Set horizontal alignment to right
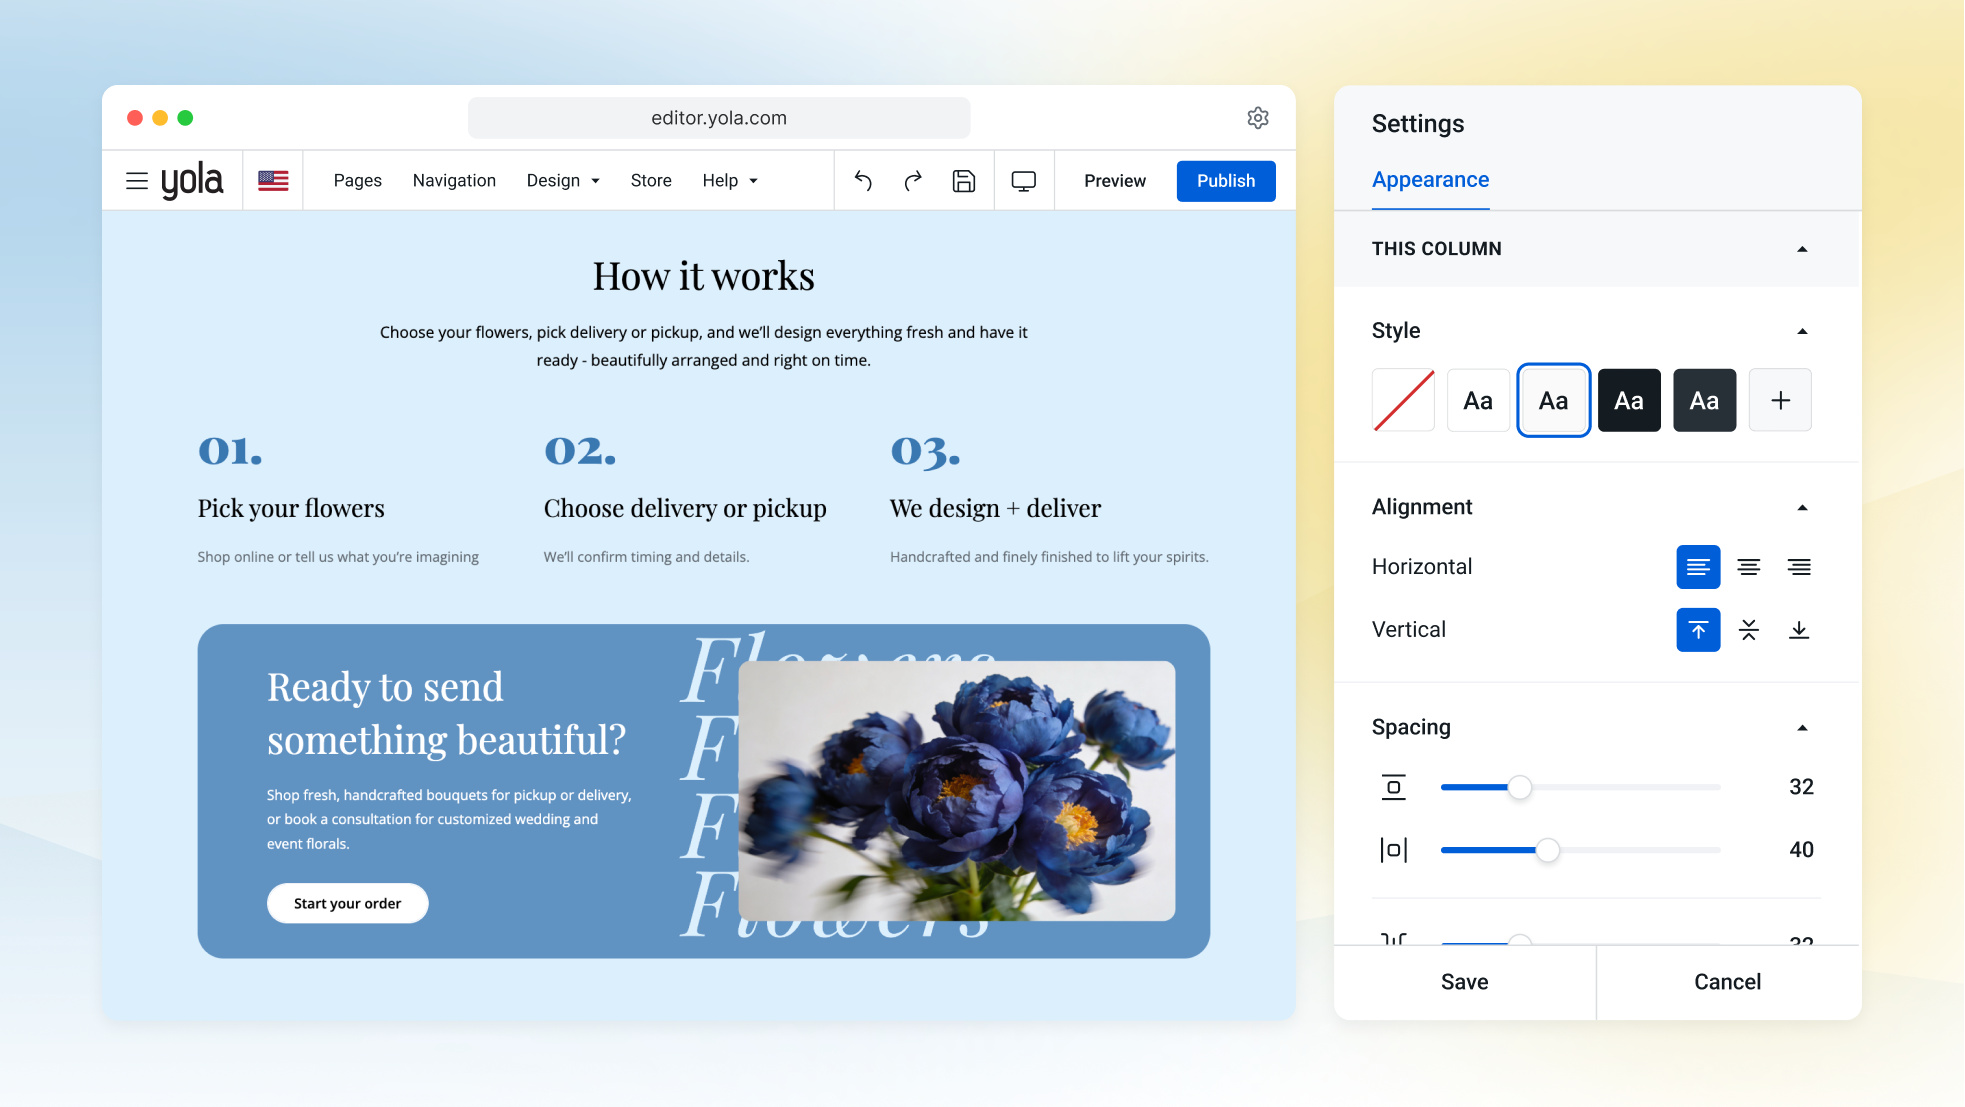 click(x=1799, y=567)
